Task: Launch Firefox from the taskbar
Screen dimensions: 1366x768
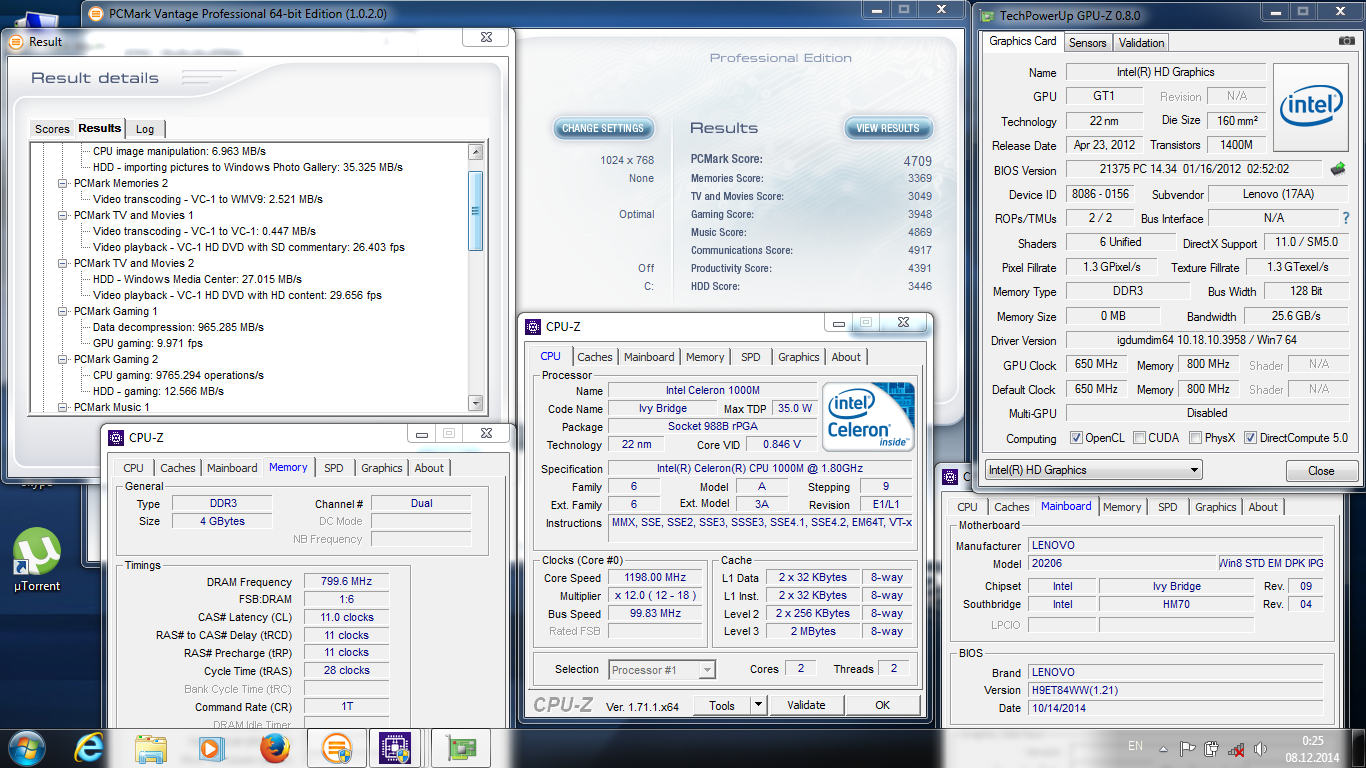Action: 274,748
